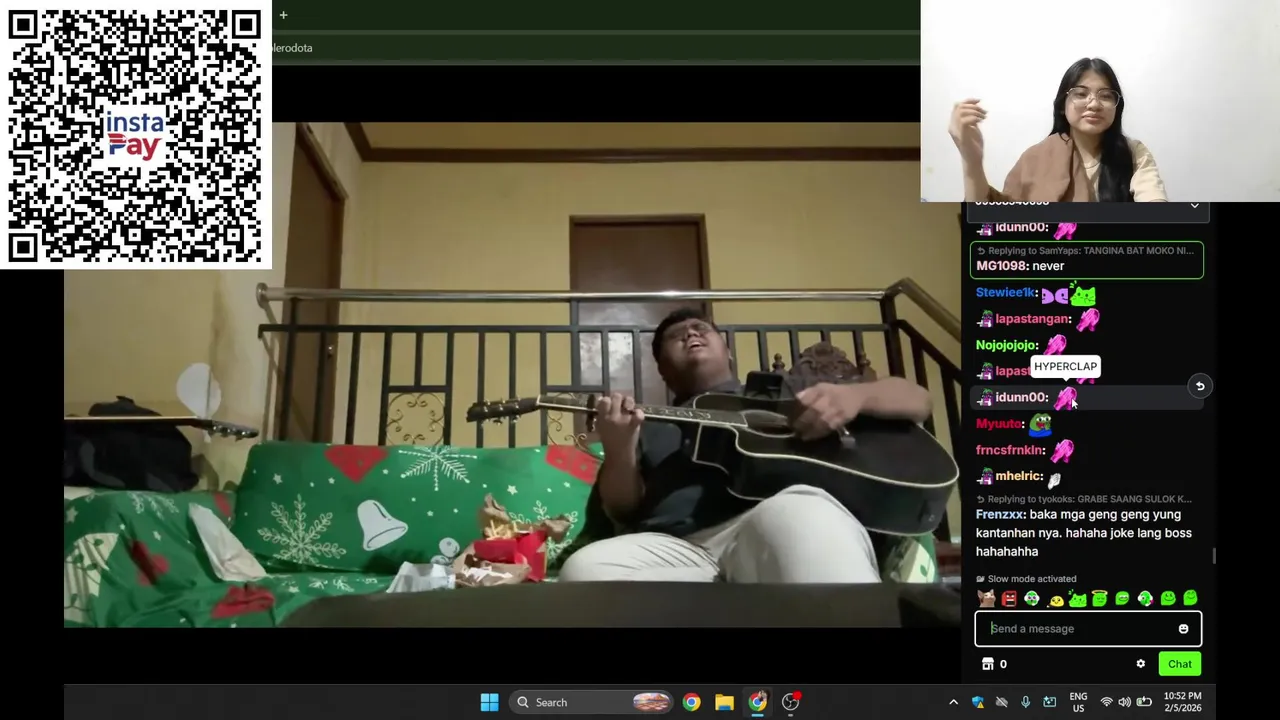Viewport: 1280px width, 720px height.
Task: Click the pink clap emote from frncsfrnkin
Action: [1062, 451]
